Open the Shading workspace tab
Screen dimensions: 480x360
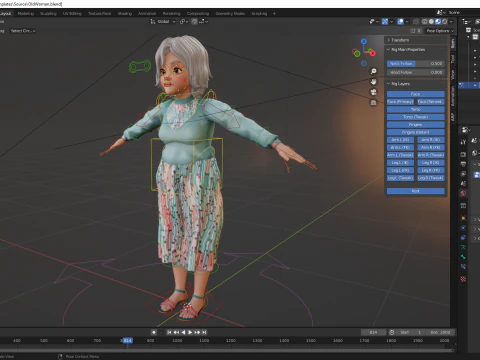[x=125, y=14]
